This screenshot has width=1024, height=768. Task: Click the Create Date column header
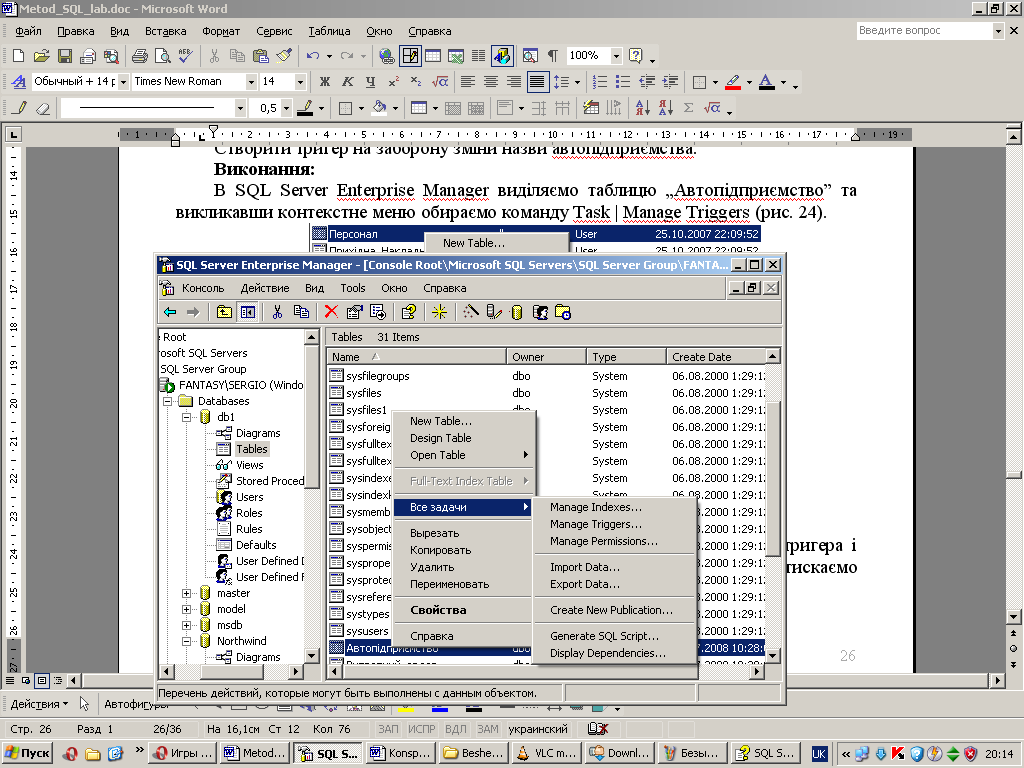tap(716, 357)
